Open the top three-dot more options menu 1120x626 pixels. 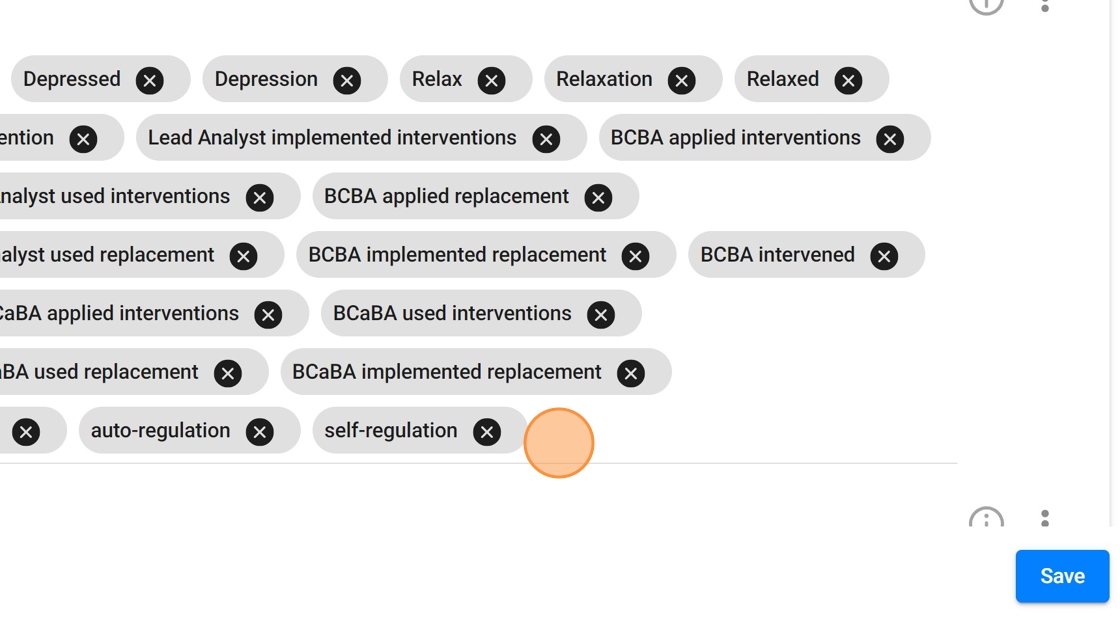[x=1045, y=5]
